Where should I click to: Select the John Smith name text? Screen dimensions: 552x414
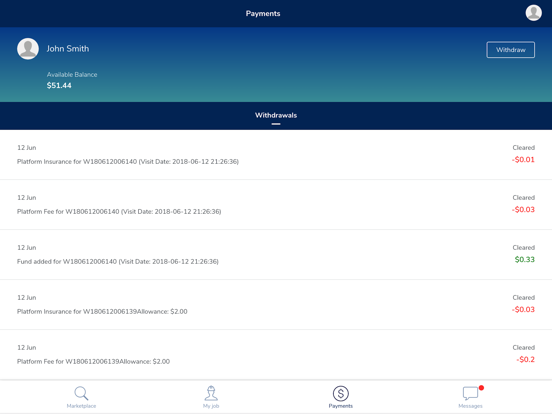pos(68,49)
